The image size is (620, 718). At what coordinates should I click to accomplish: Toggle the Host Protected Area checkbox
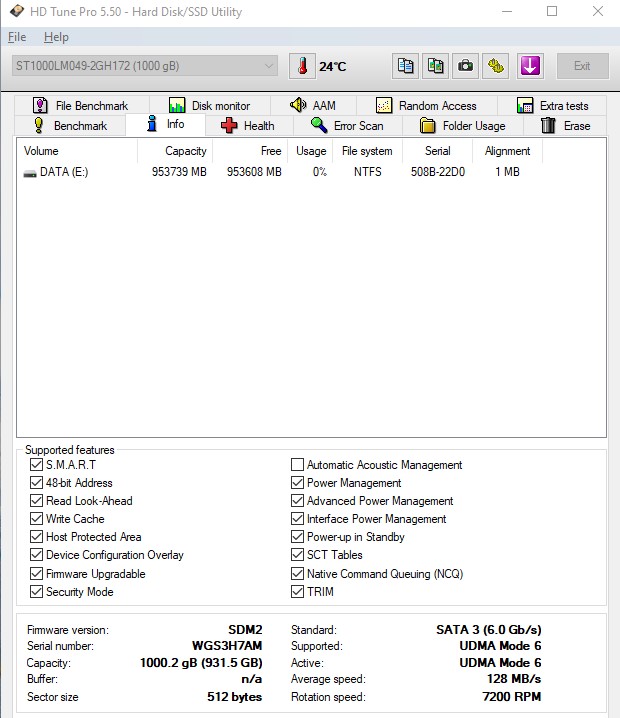coord(36,537)
